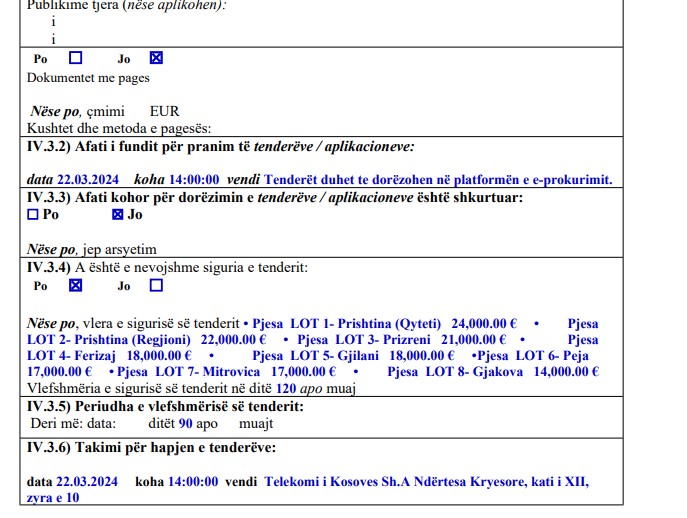Image resolution: width=687 pixels, height=518 pixels.
Task: Check the Po box above Dokumentet me pages
Action: pyautogui.click(x=75, y=58)
